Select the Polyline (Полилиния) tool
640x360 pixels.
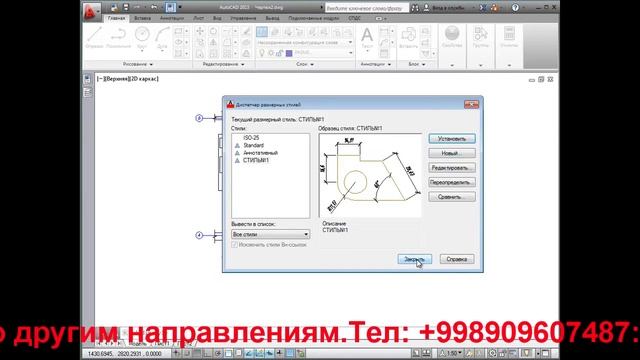pos(118,38)
